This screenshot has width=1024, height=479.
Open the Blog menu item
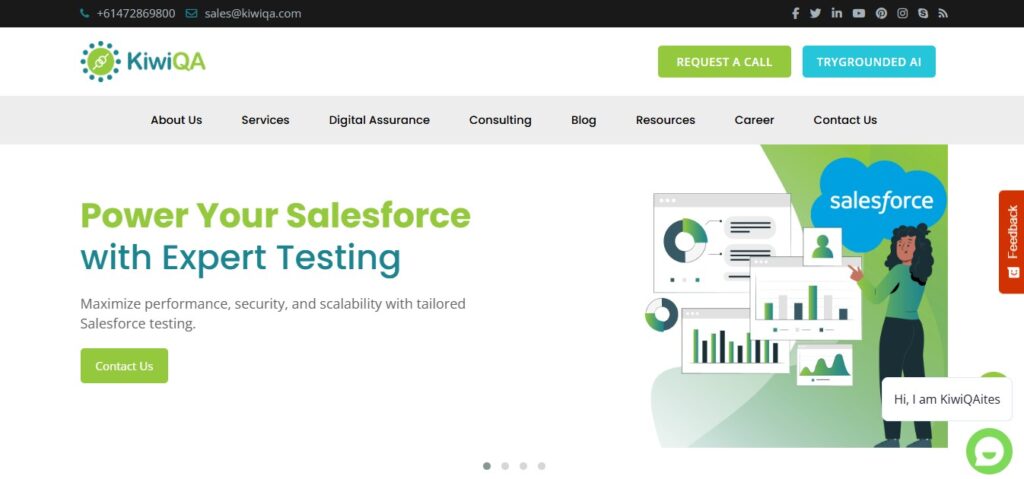click(x=584, y=120)
